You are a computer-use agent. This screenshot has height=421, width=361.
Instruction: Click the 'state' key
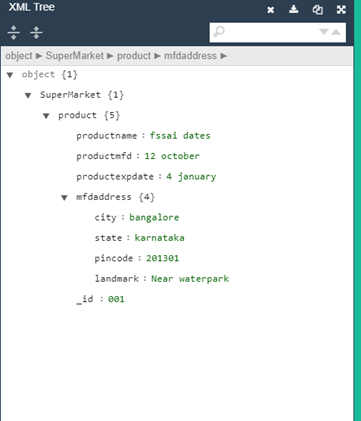(108, 238)
